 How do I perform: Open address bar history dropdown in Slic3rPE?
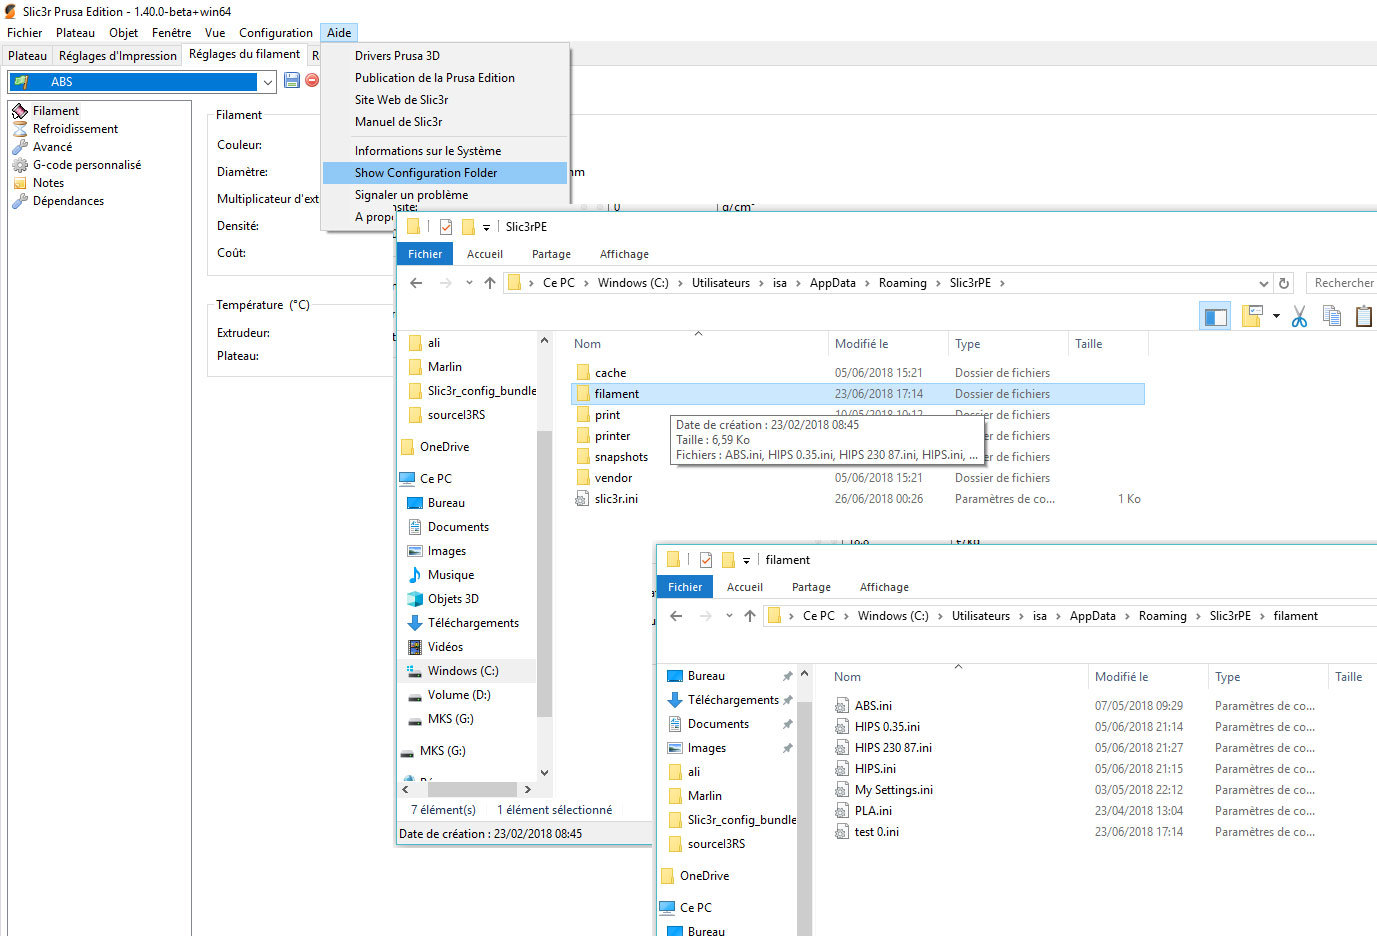[1264, 283]
